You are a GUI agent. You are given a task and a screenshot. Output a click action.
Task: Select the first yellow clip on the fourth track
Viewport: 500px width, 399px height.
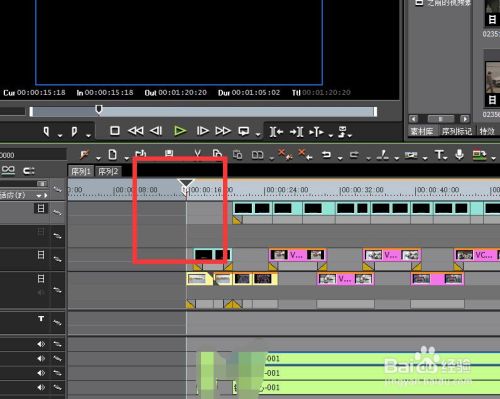[x=199, y=279]
